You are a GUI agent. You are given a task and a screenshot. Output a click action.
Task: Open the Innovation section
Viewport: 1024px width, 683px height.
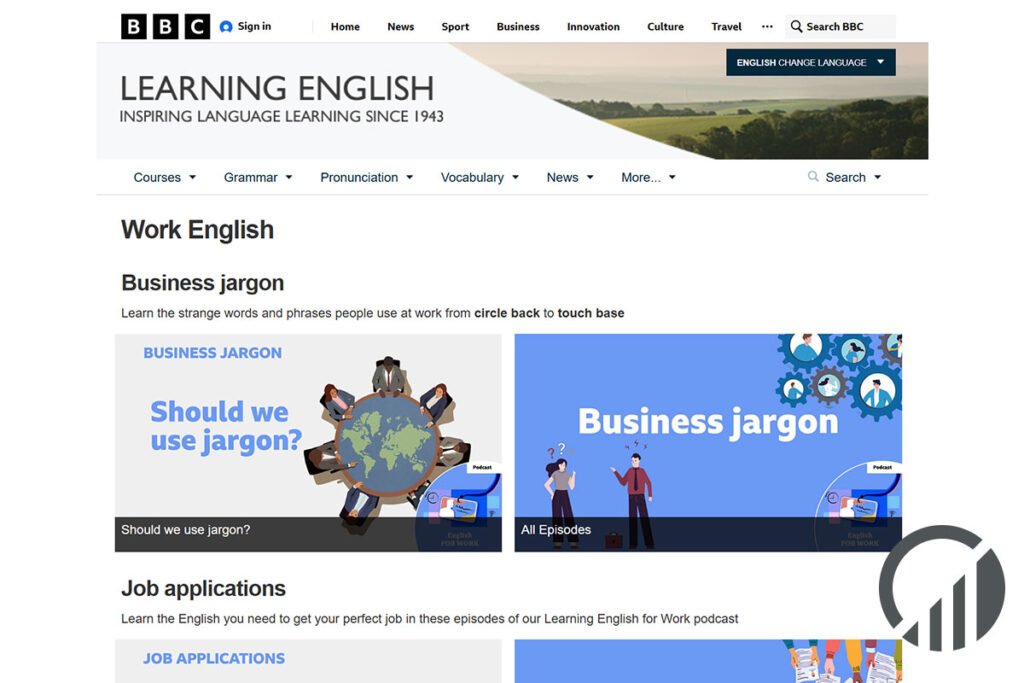coord(593,27)
